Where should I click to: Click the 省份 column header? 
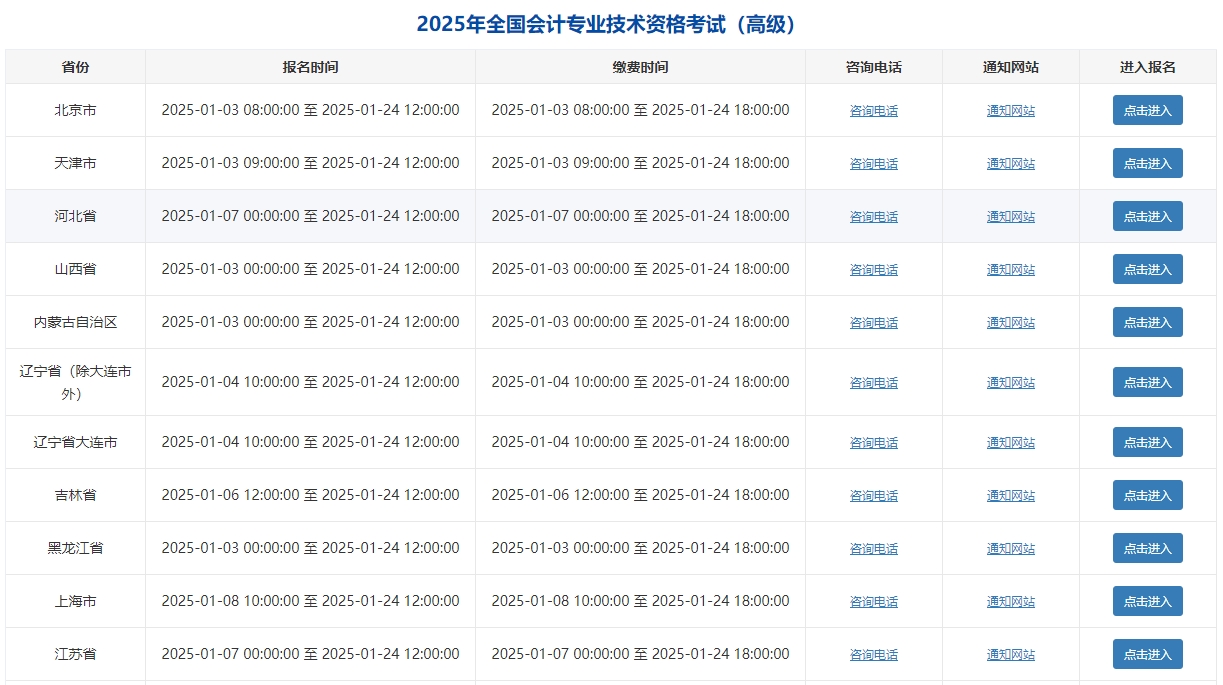(74, 66)
